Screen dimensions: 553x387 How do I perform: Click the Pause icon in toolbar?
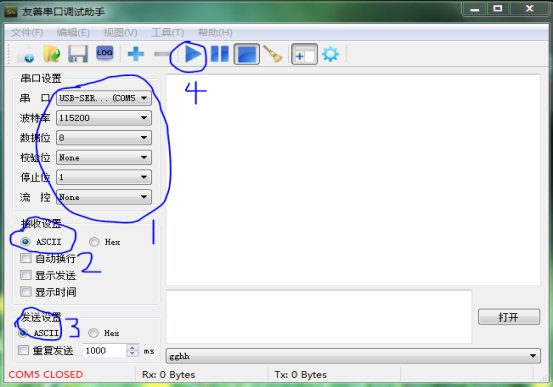(x=220, y=54)
